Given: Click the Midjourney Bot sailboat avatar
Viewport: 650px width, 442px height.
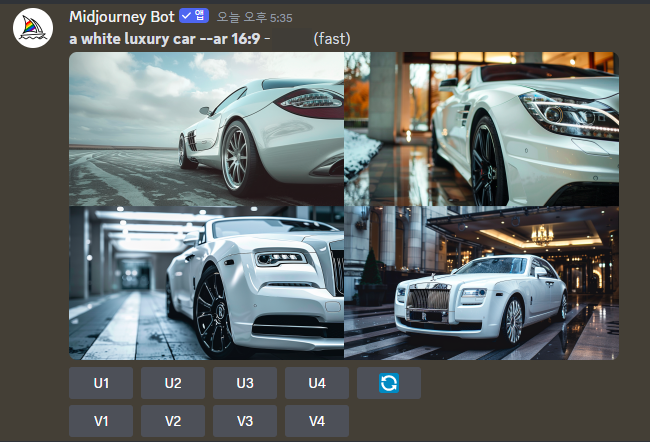Looking at the screenshot, I should click(33, 28).
